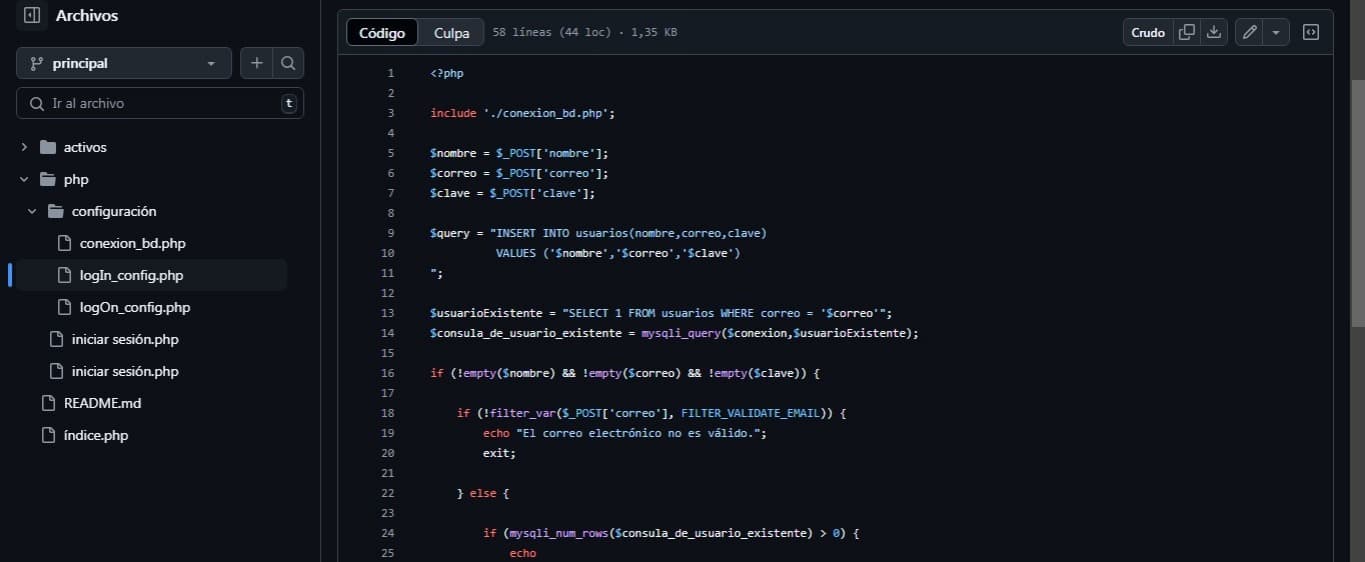Image resolution: width=1365 pixels, height=562 pixels.
Task: Open the symbols panel icon
Action: [x=1311, y=32]
